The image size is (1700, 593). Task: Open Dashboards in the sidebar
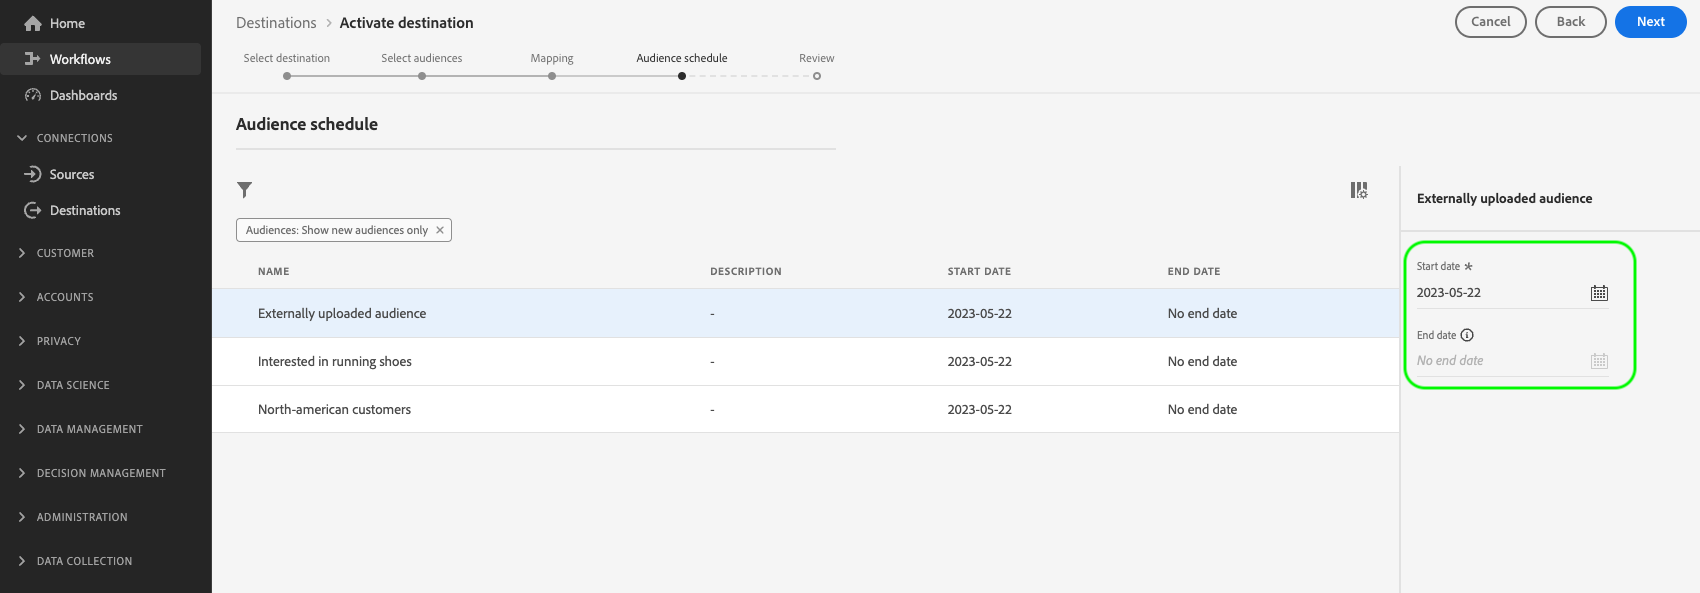[83, 95]
